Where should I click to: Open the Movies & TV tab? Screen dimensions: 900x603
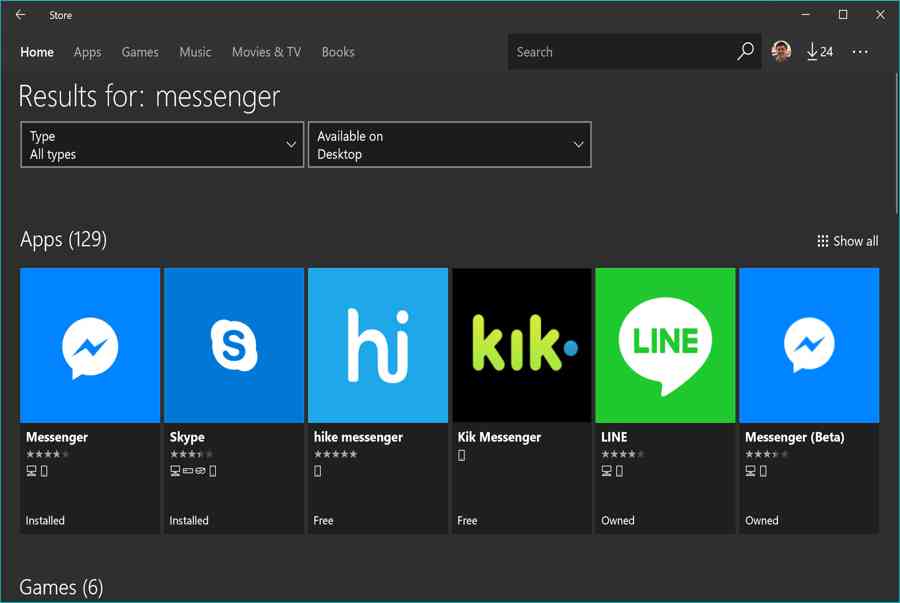(266, 52)
